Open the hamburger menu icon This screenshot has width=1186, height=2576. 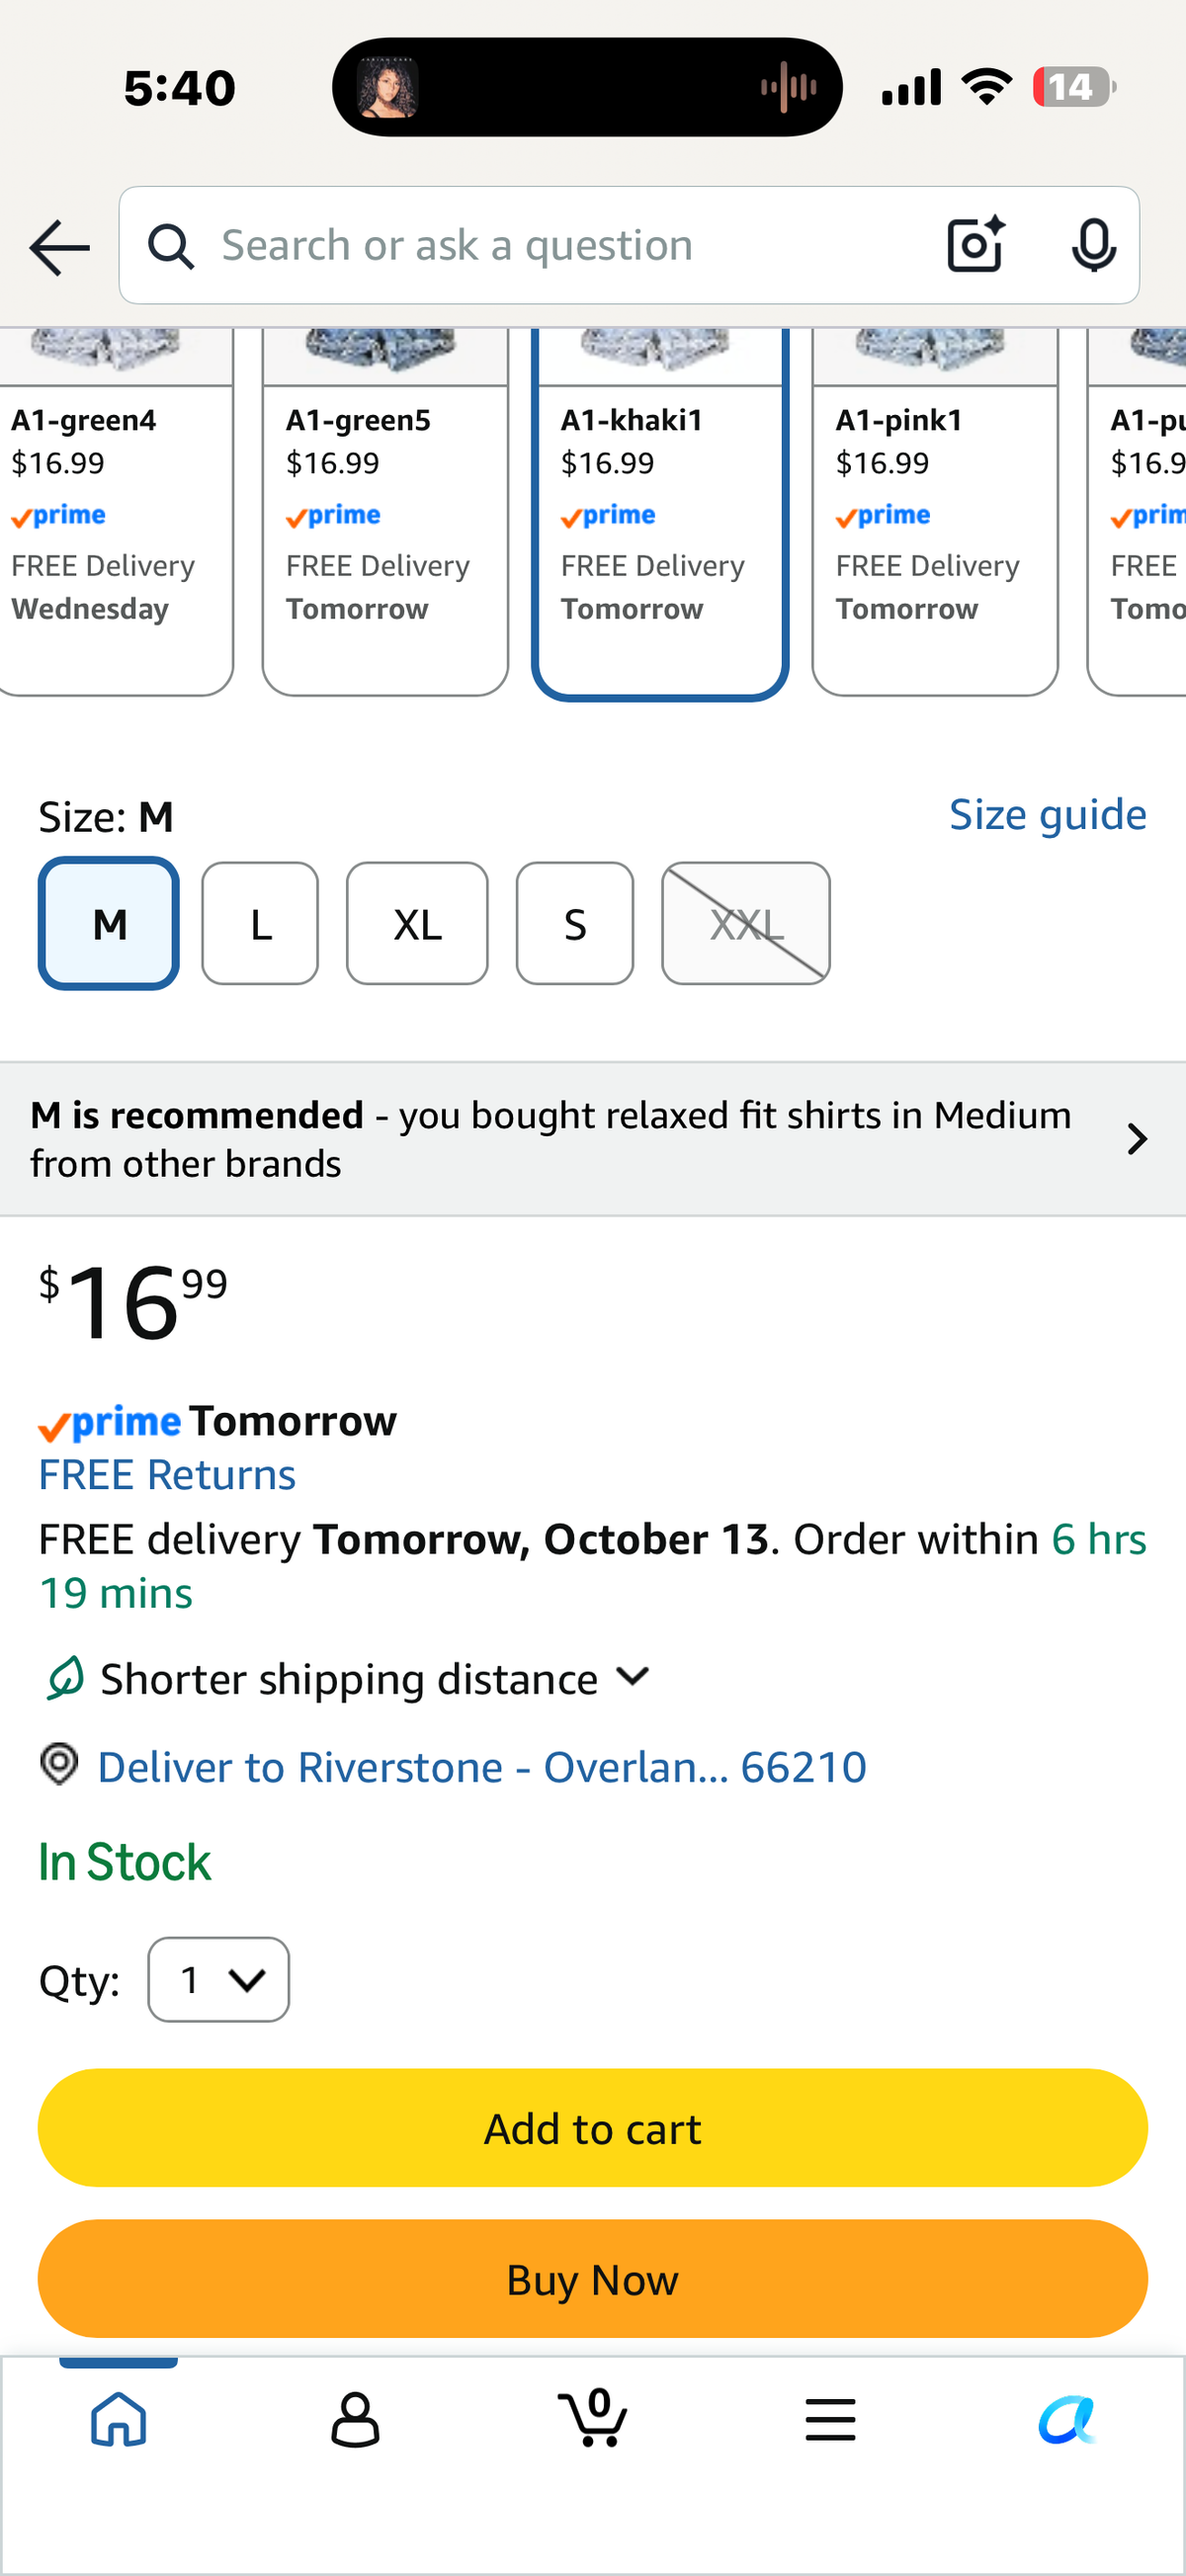pos(830,2419)
